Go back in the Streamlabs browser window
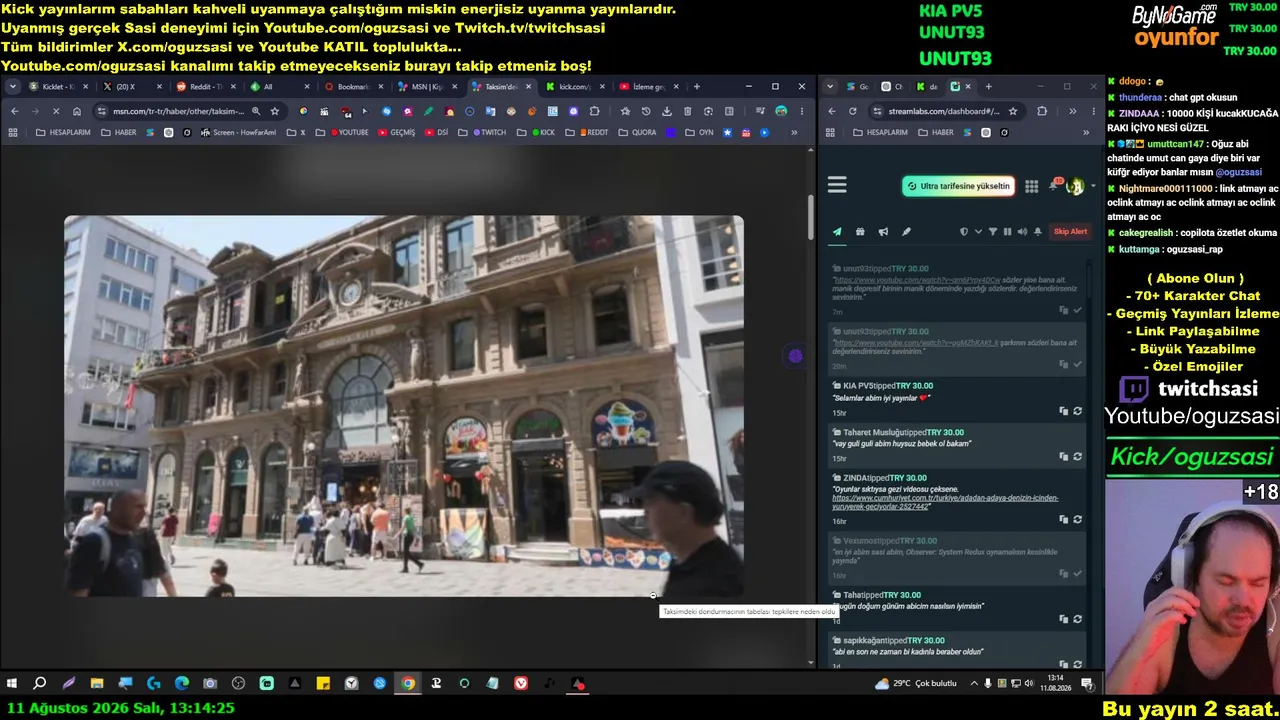1280x720 pixels. 831,111
